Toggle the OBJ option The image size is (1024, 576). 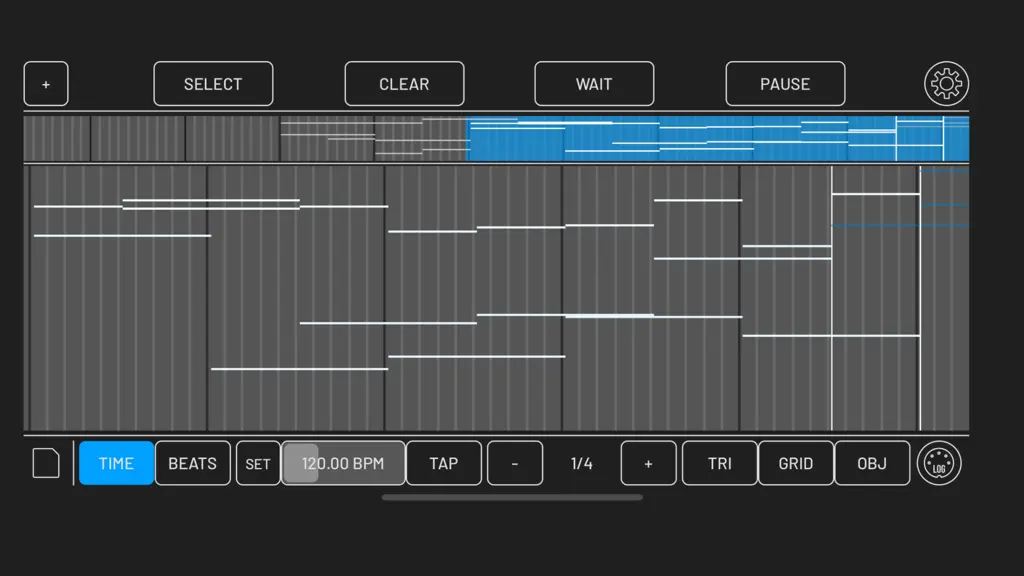point(872,463)
